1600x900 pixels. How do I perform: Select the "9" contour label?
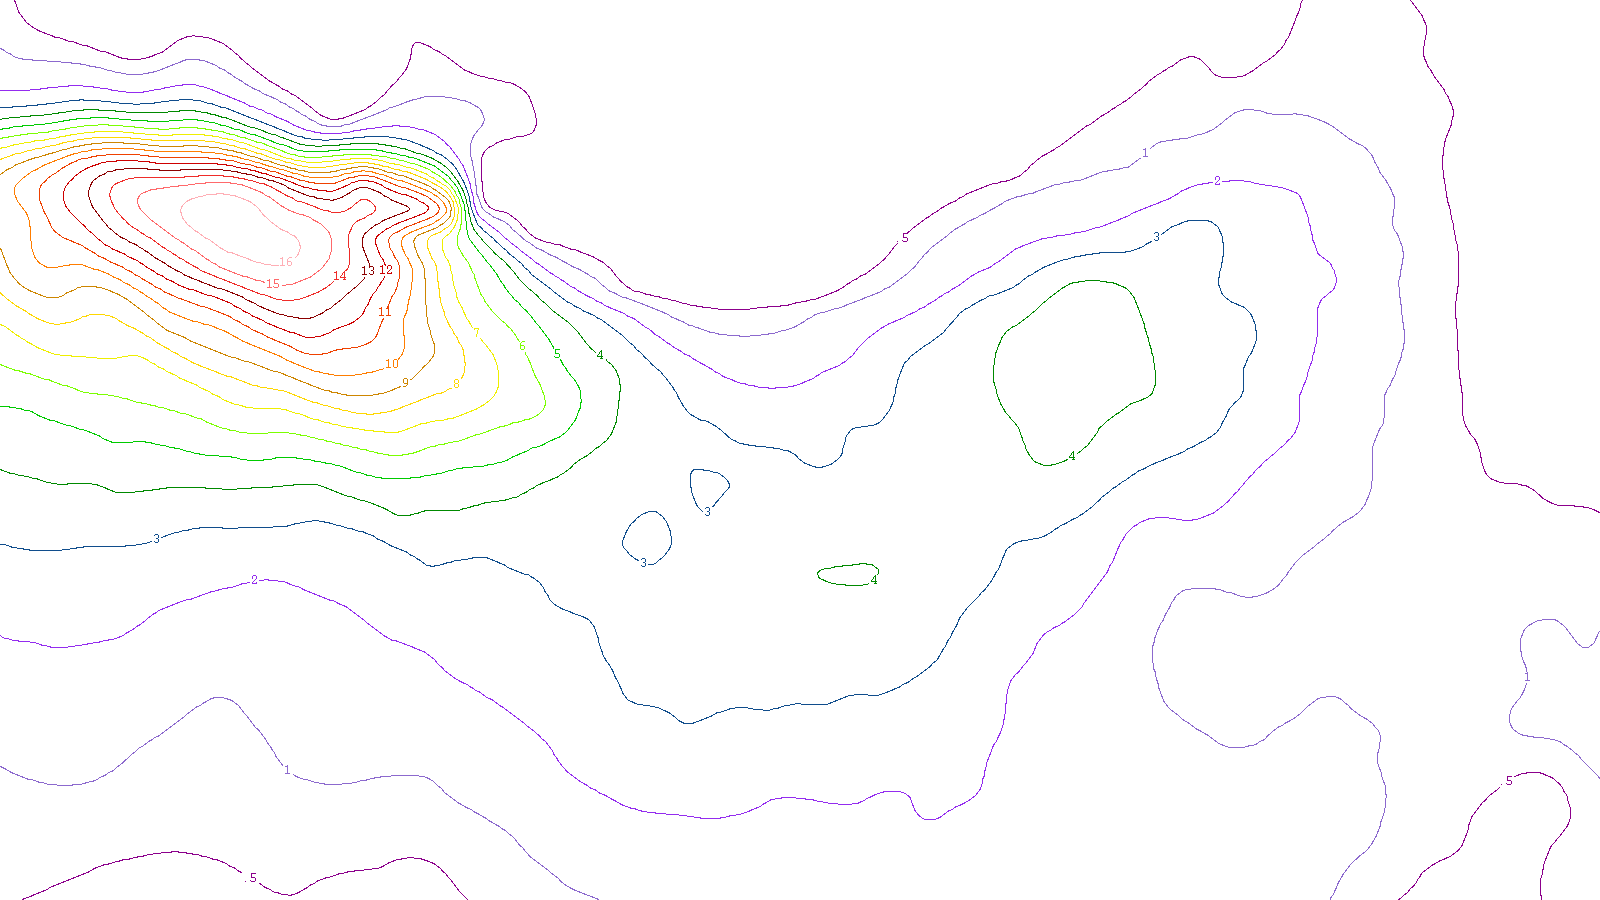pos(405,383)
